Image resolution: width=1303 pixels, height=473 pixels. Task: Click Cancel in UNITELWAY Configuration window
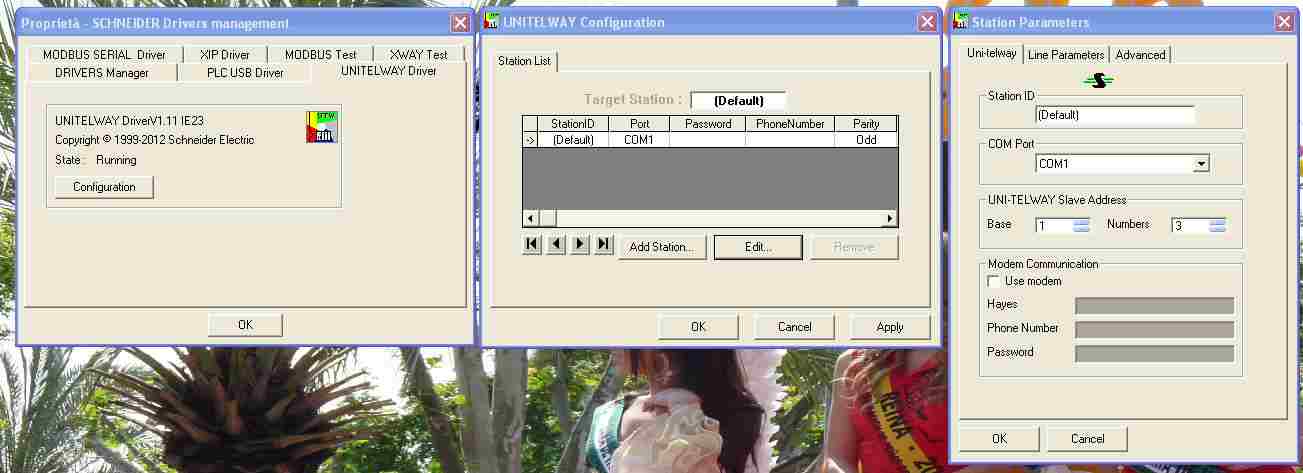point(794,327)
